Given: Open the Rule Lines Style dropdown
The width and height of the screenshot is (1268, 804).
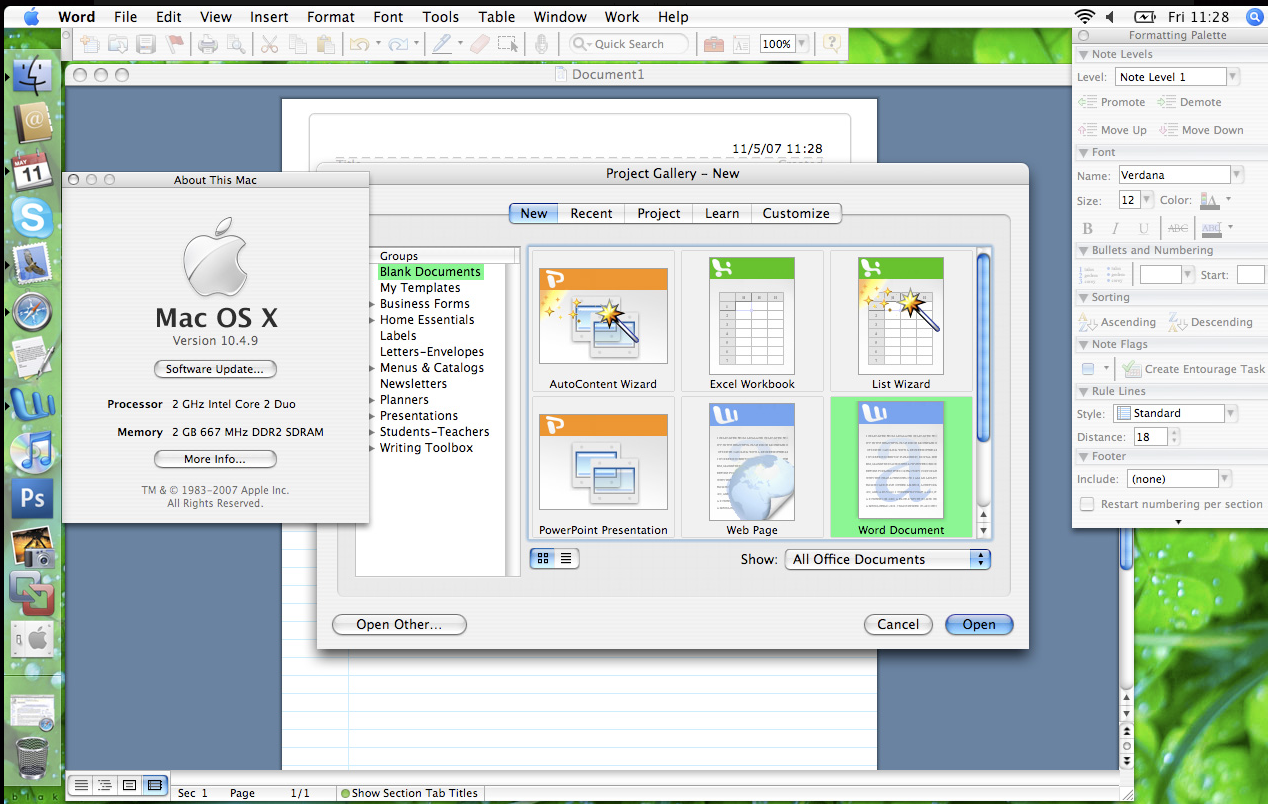Looking at the screenshot, I should point(1232,413).
